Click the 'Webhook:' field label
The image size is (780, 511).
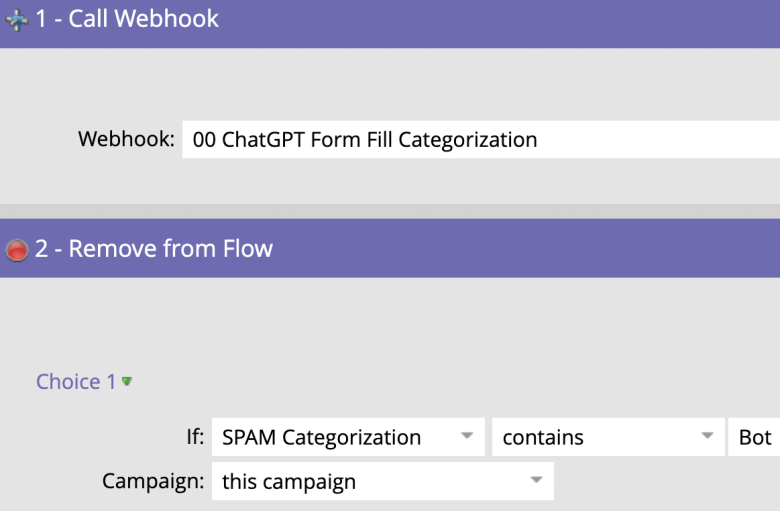(x=126, y=139)
